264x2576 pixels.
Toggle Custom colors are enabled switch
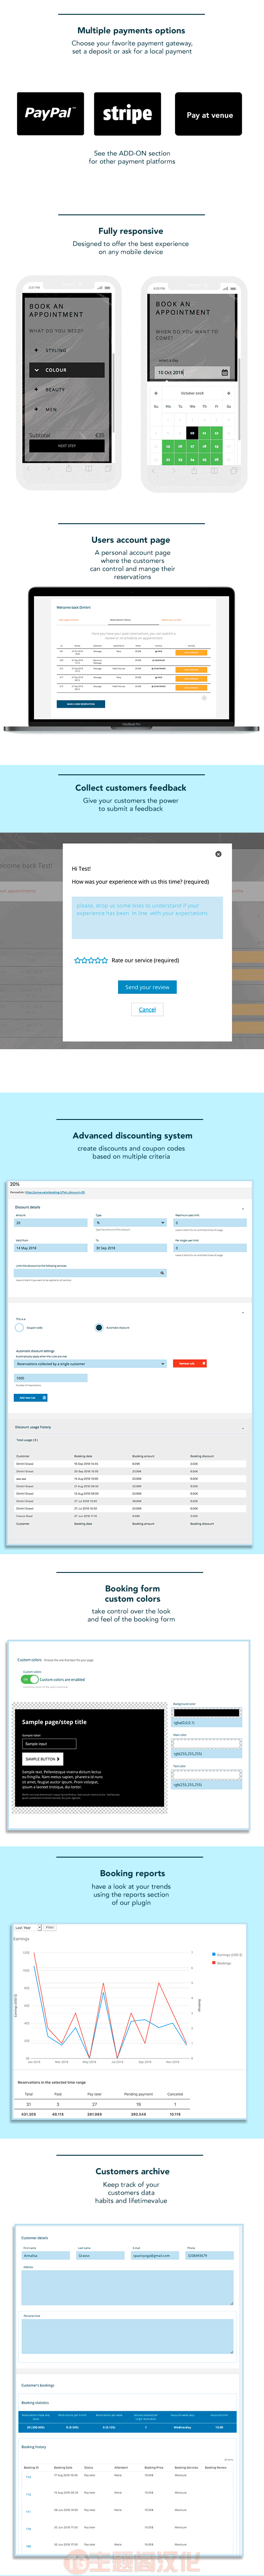29,1679
